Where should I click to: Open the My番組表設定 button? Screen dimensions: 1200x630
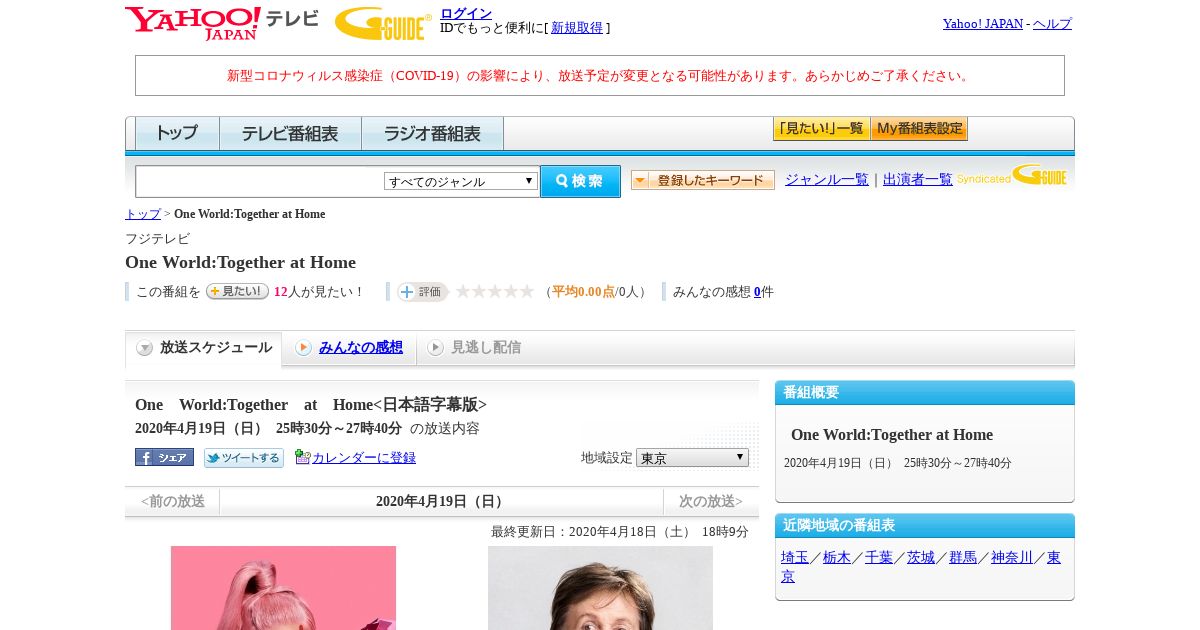coord(919,128)
